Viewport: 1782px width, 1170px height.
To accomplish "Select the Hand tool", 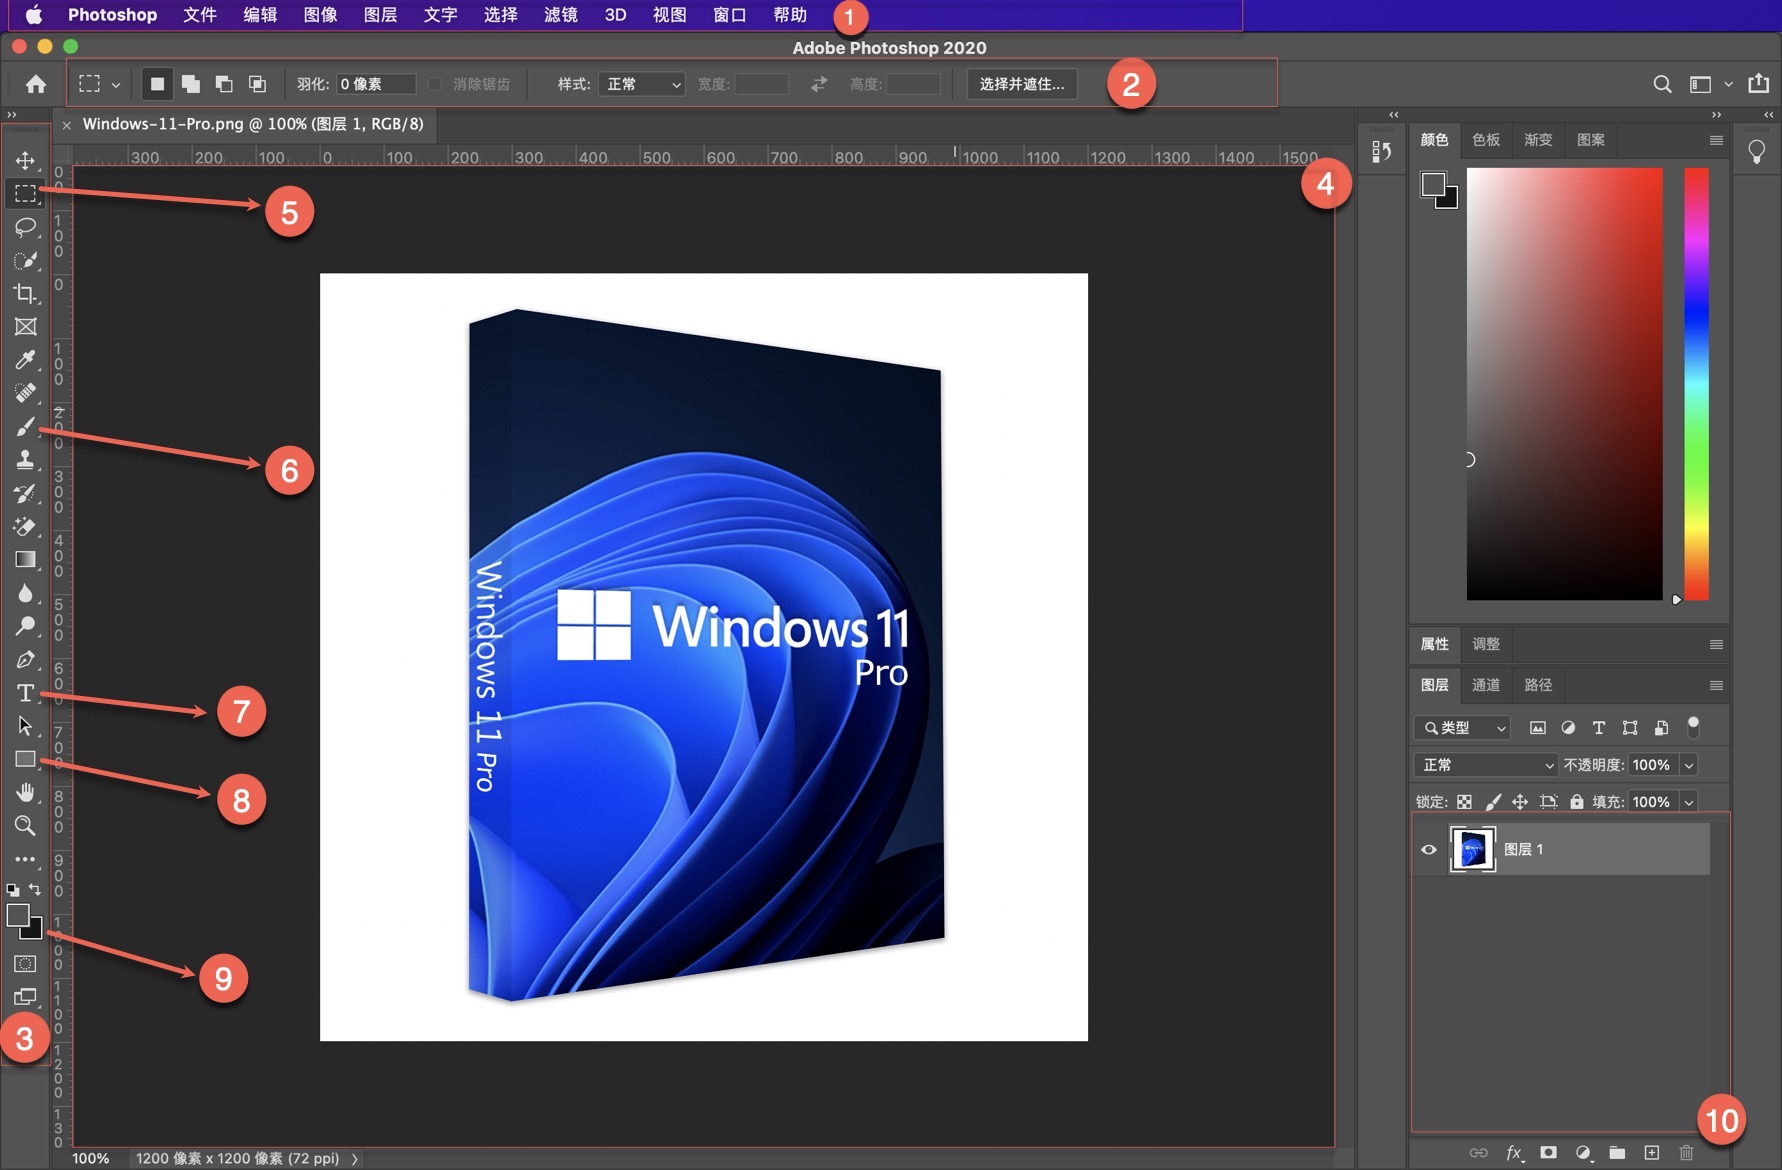I will tap(25, 792).
